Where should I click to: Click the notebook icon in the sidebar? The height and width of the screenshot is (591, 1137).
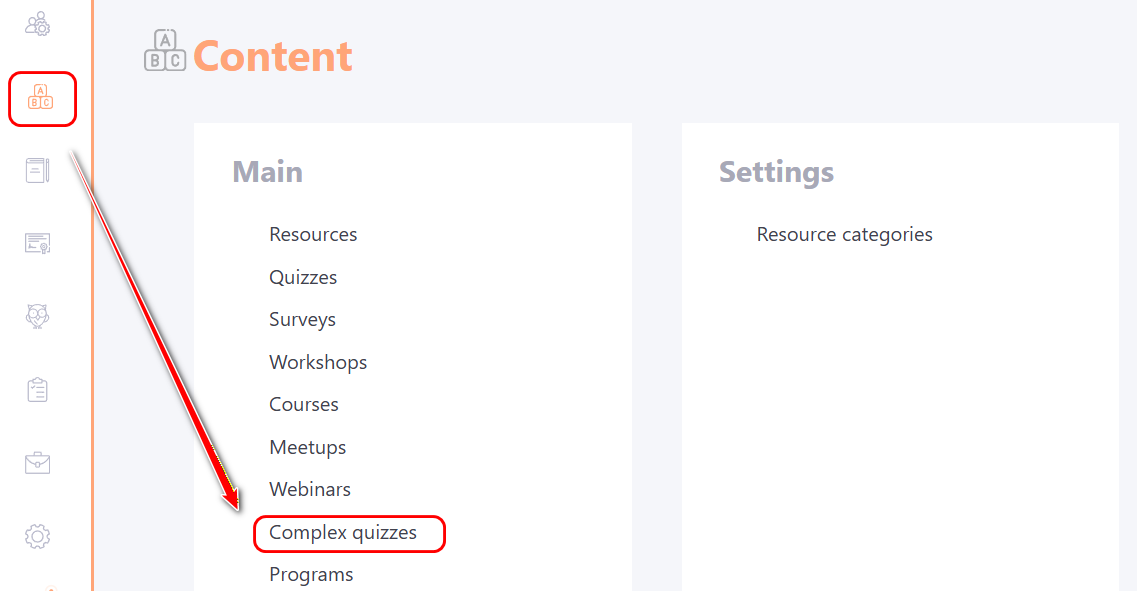[x=38, y=171]
